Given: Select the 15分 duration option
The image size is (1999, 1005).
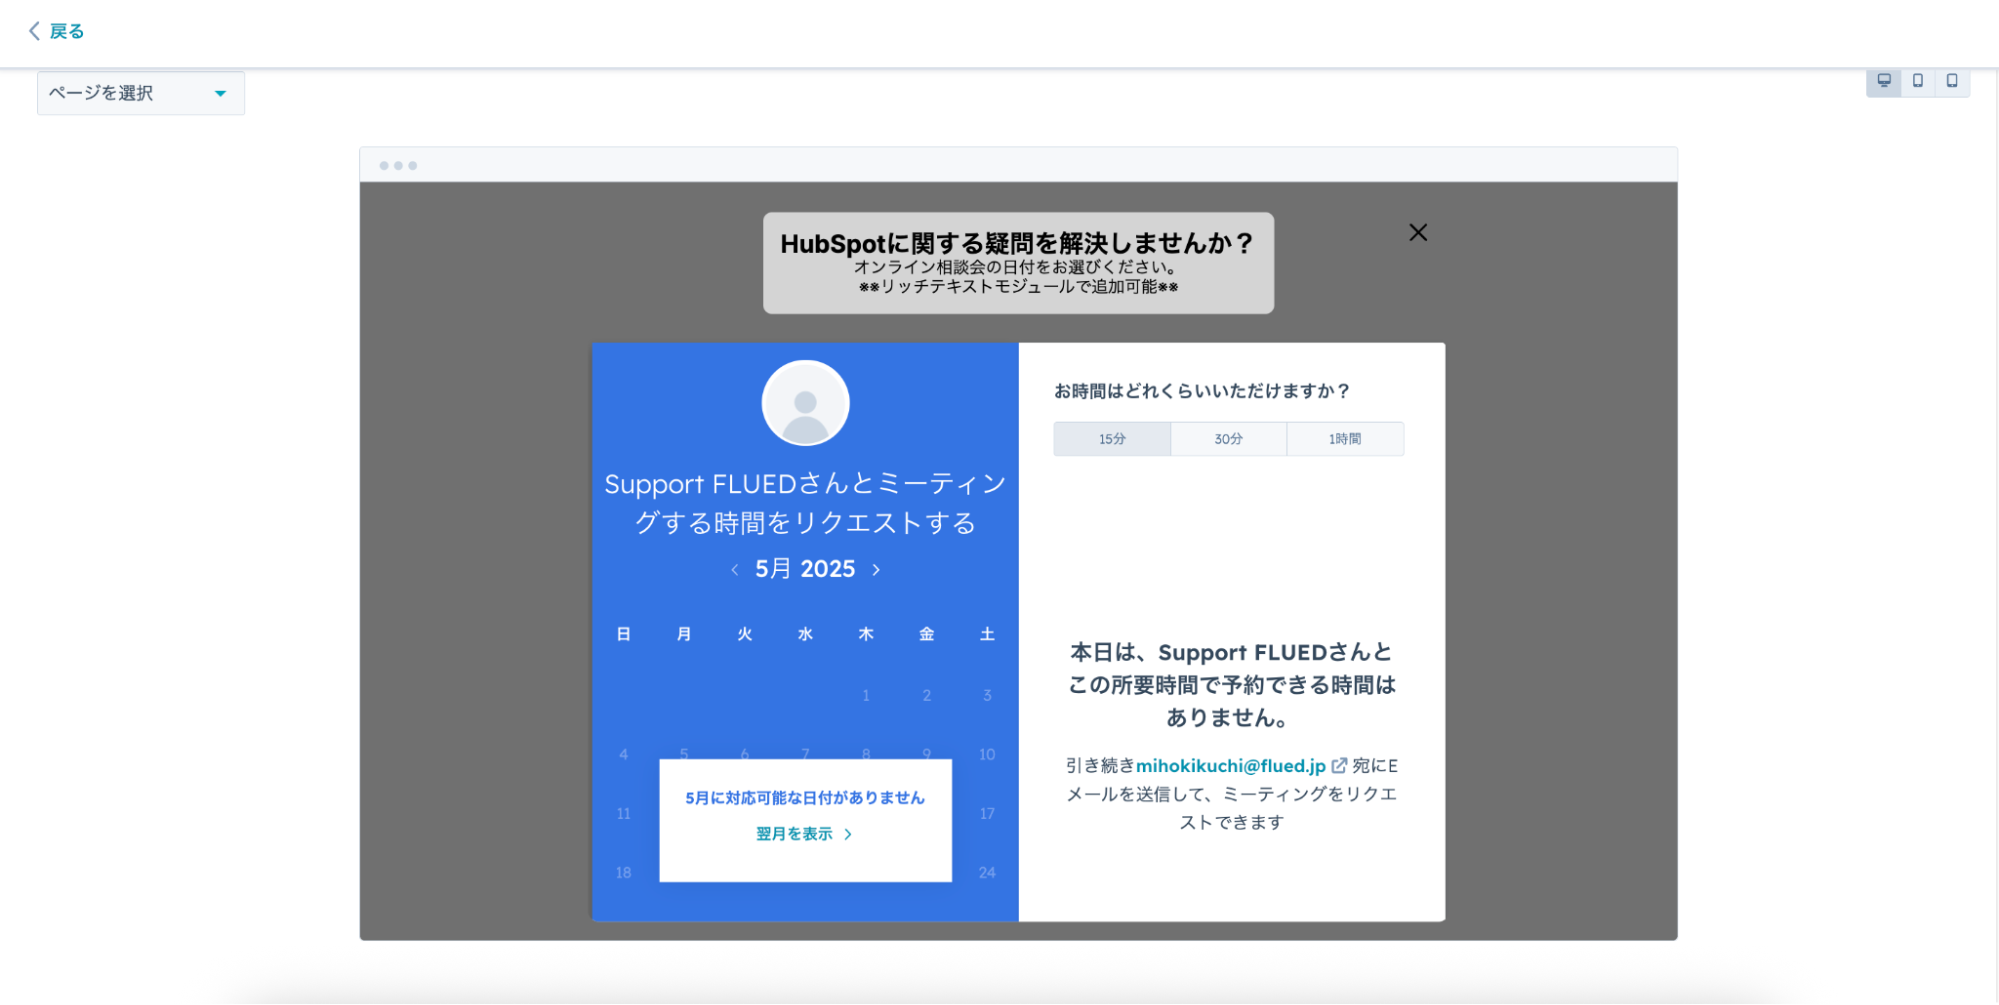Looking at the screenshot, I should tap(1112, 439).
